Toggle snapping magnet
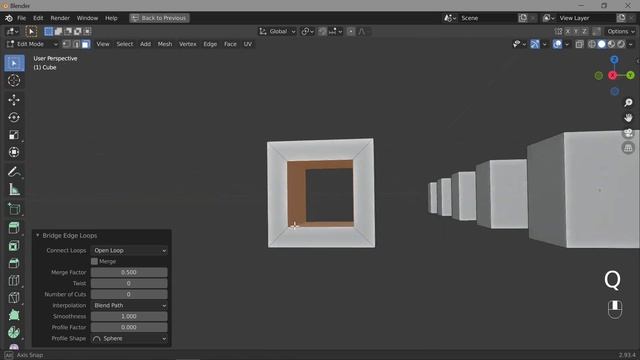This screenshot has width=640, height=360. tap(322, 31)
